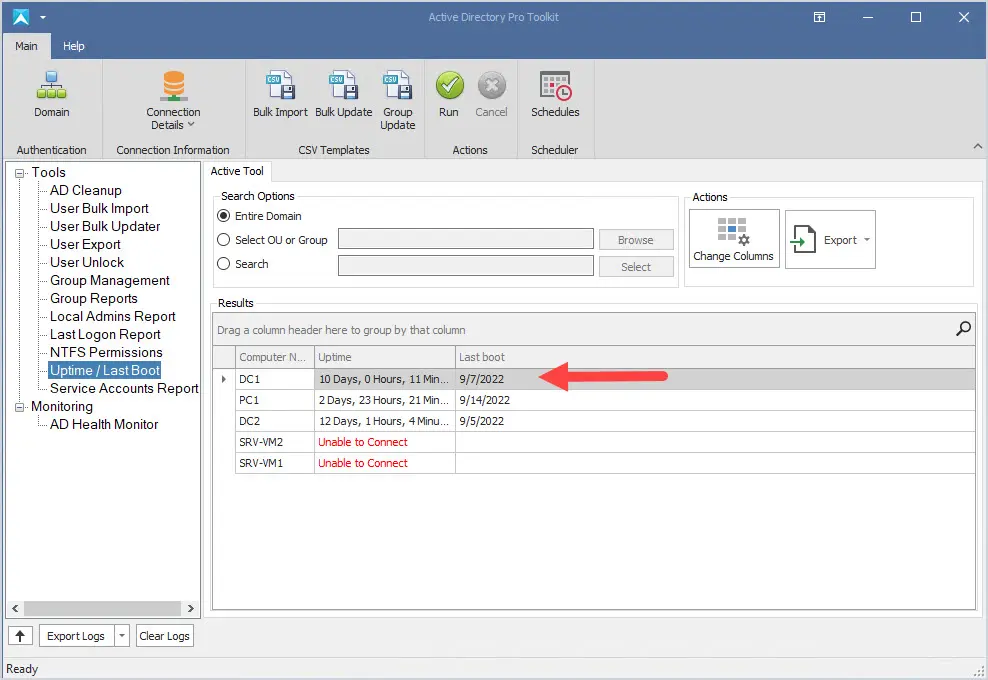The height and width of the screenshot is (680, 988).
Task: Open User Export tool
Action: pos(85,244)
